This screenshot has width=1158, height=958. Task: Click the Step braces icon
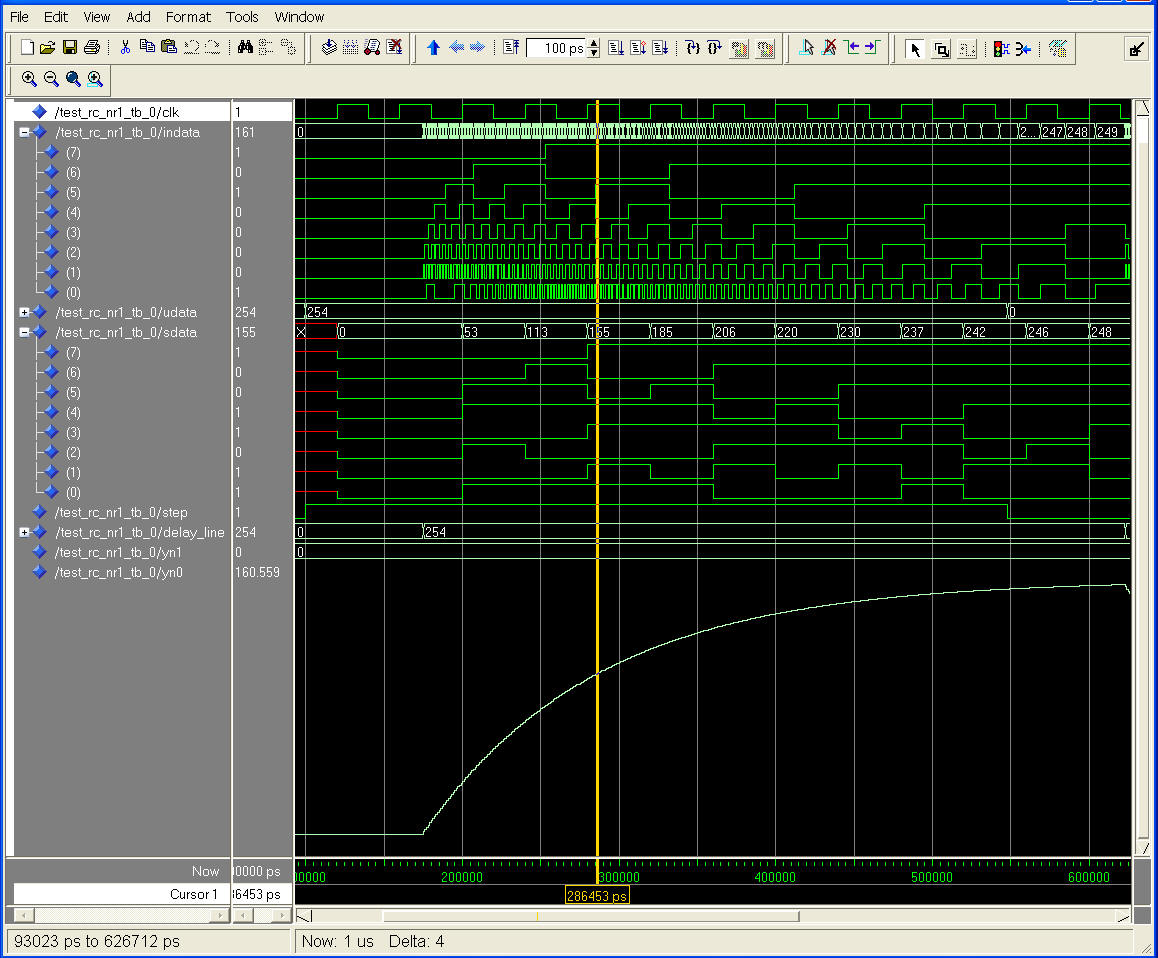[x=692, y=48]
